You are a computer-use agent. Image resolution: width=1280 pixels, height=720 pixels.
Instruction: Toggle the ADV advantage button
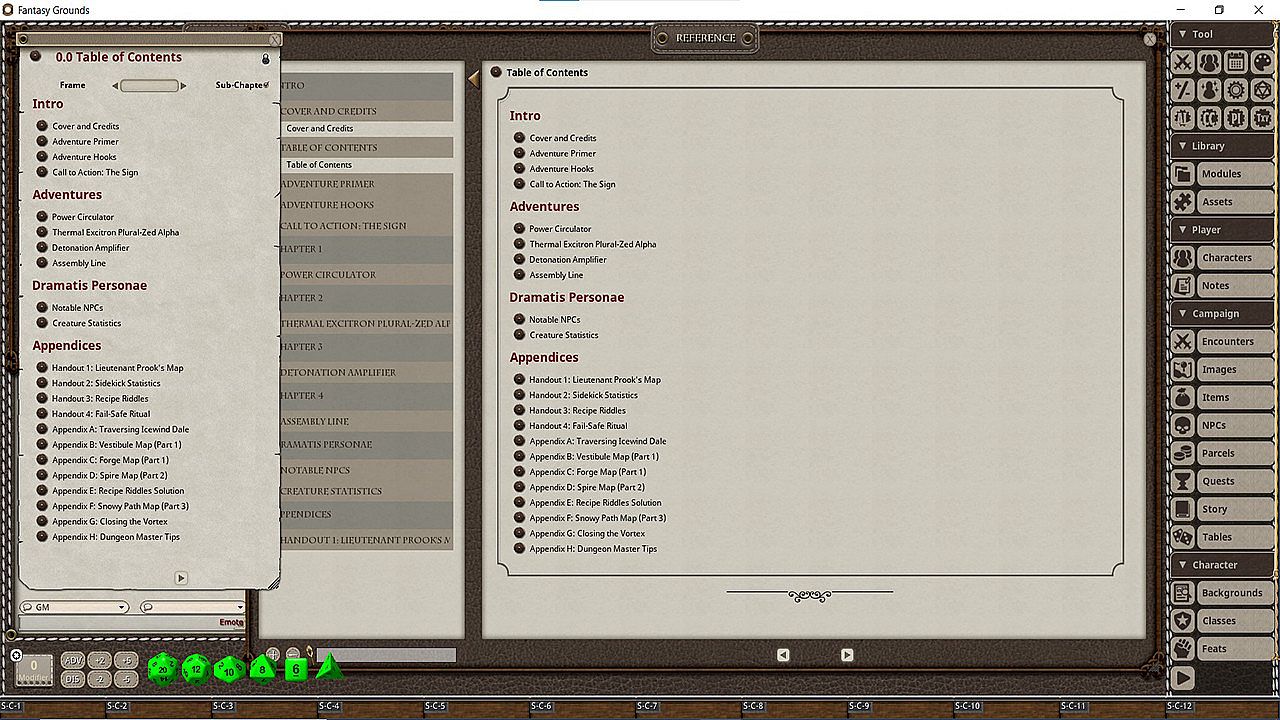tap(73, 661)
